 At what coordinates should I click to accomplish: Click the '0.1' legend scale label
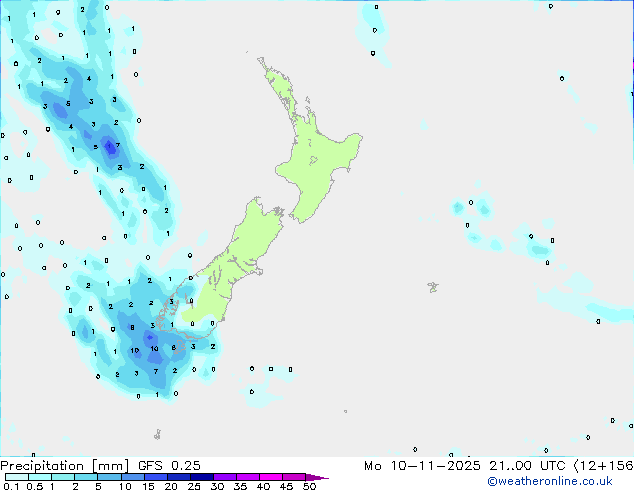pos(11,486)
